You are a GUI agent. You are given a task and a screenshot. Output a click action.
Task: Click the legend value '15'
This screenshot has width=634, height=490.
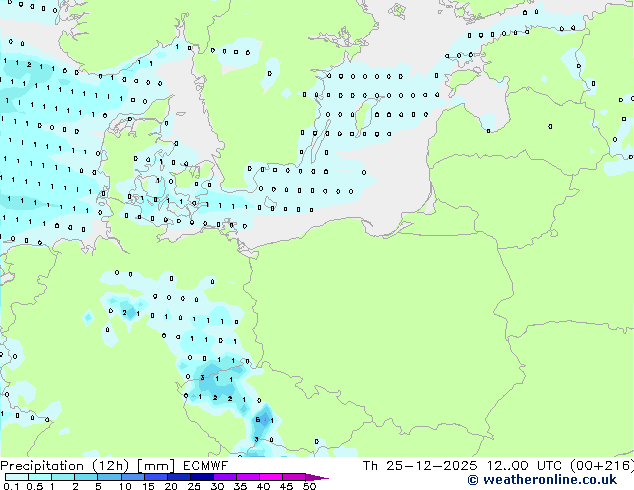(148, 486)
